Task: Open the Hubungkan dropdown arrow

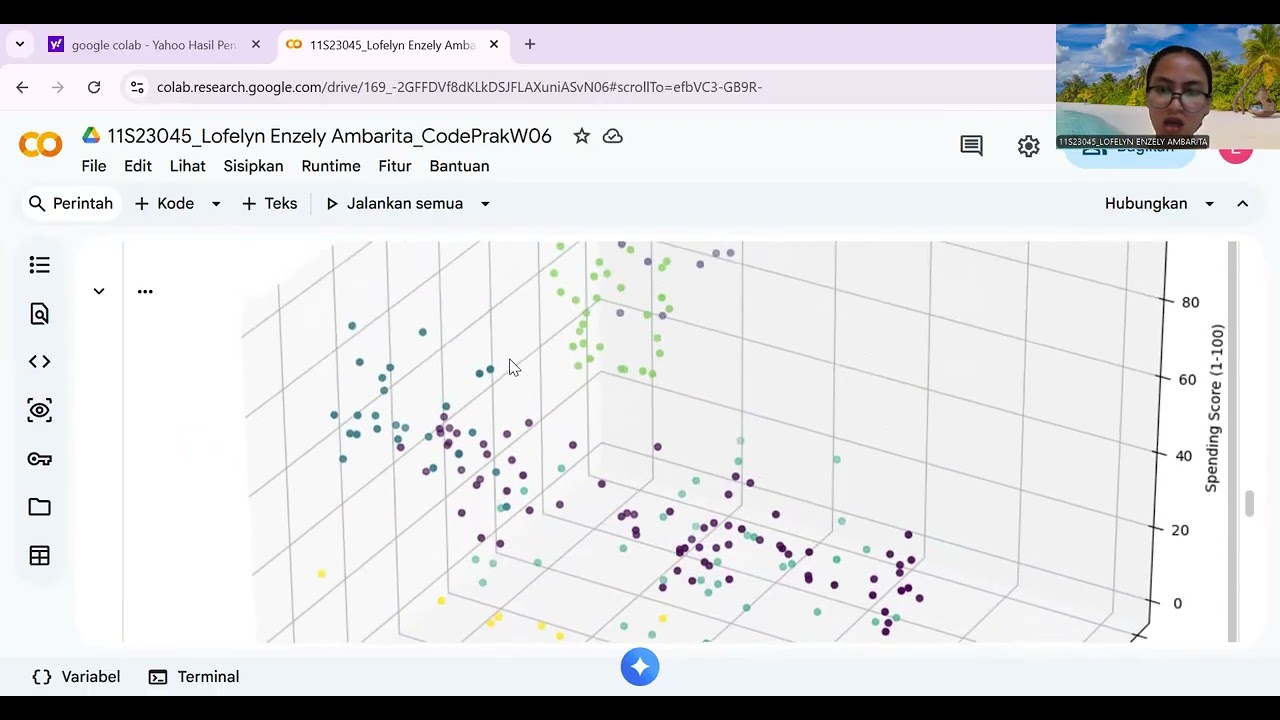Action: pyautogui.click(x=1209, y=204)
